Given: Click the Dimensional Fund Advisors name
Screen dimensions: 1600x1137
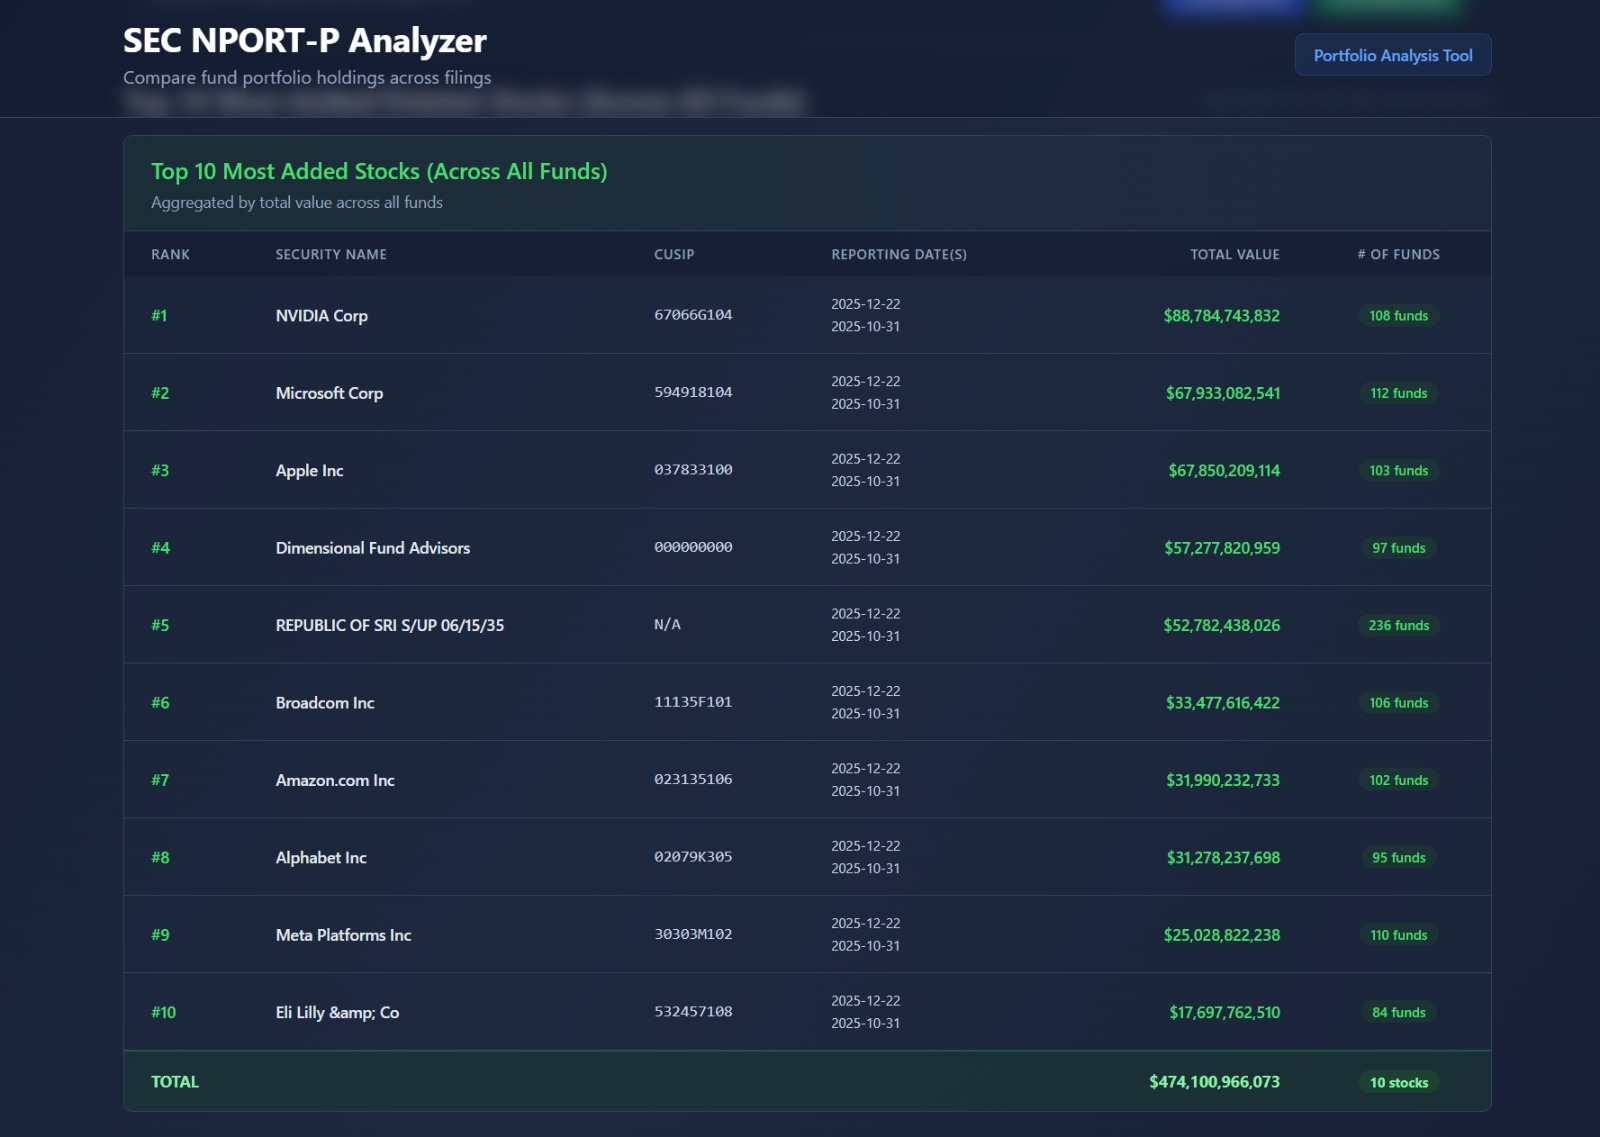Looking at the screenshot, I should tap(372, 548).
